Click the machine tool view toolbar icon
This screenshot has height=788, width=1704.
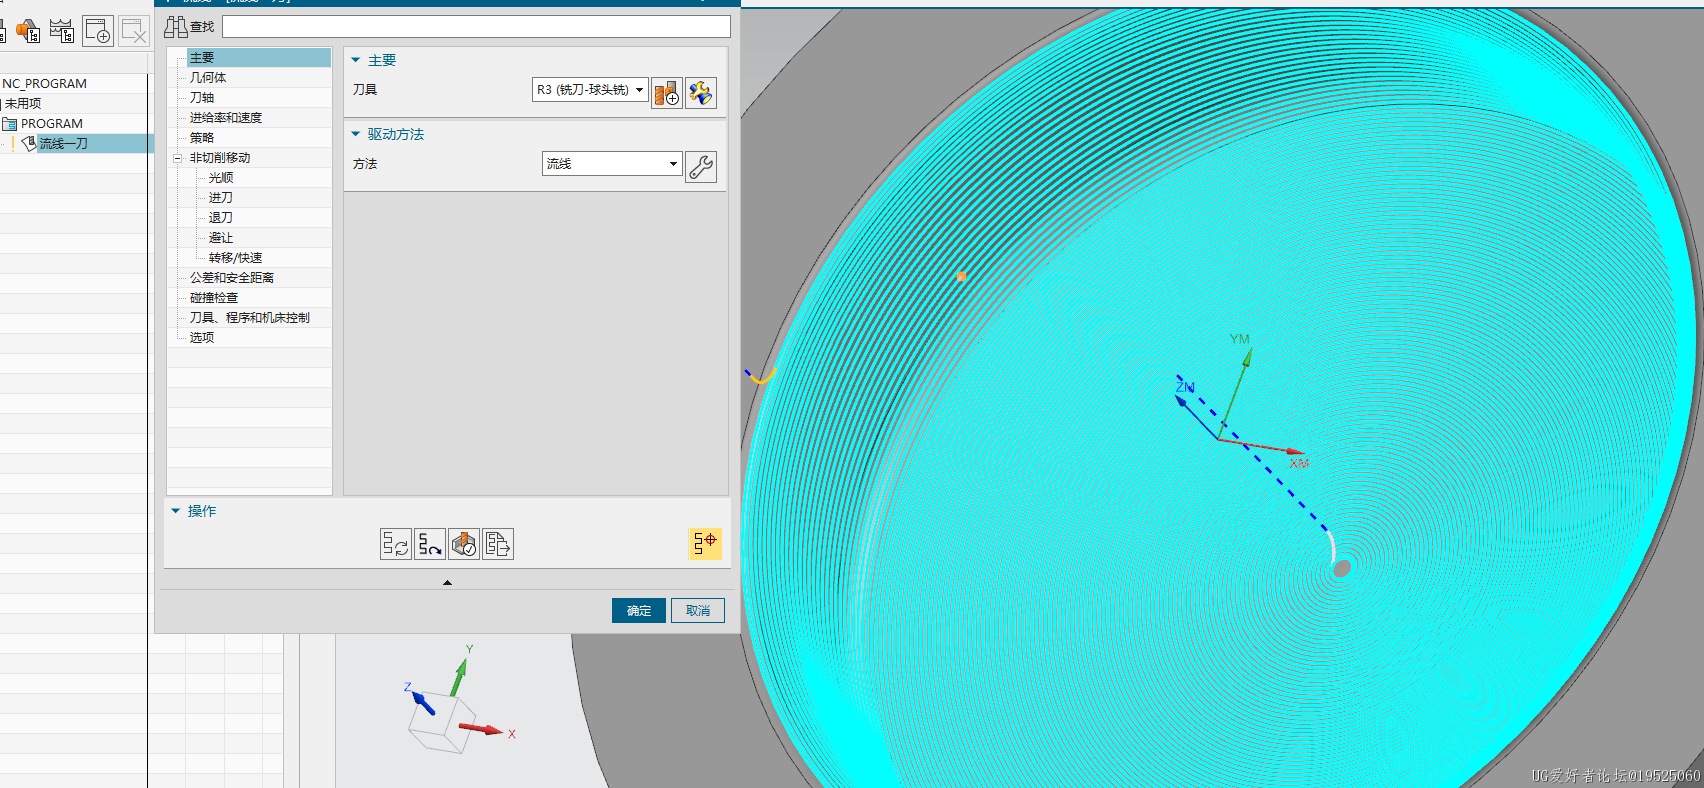tap(28, 31)
